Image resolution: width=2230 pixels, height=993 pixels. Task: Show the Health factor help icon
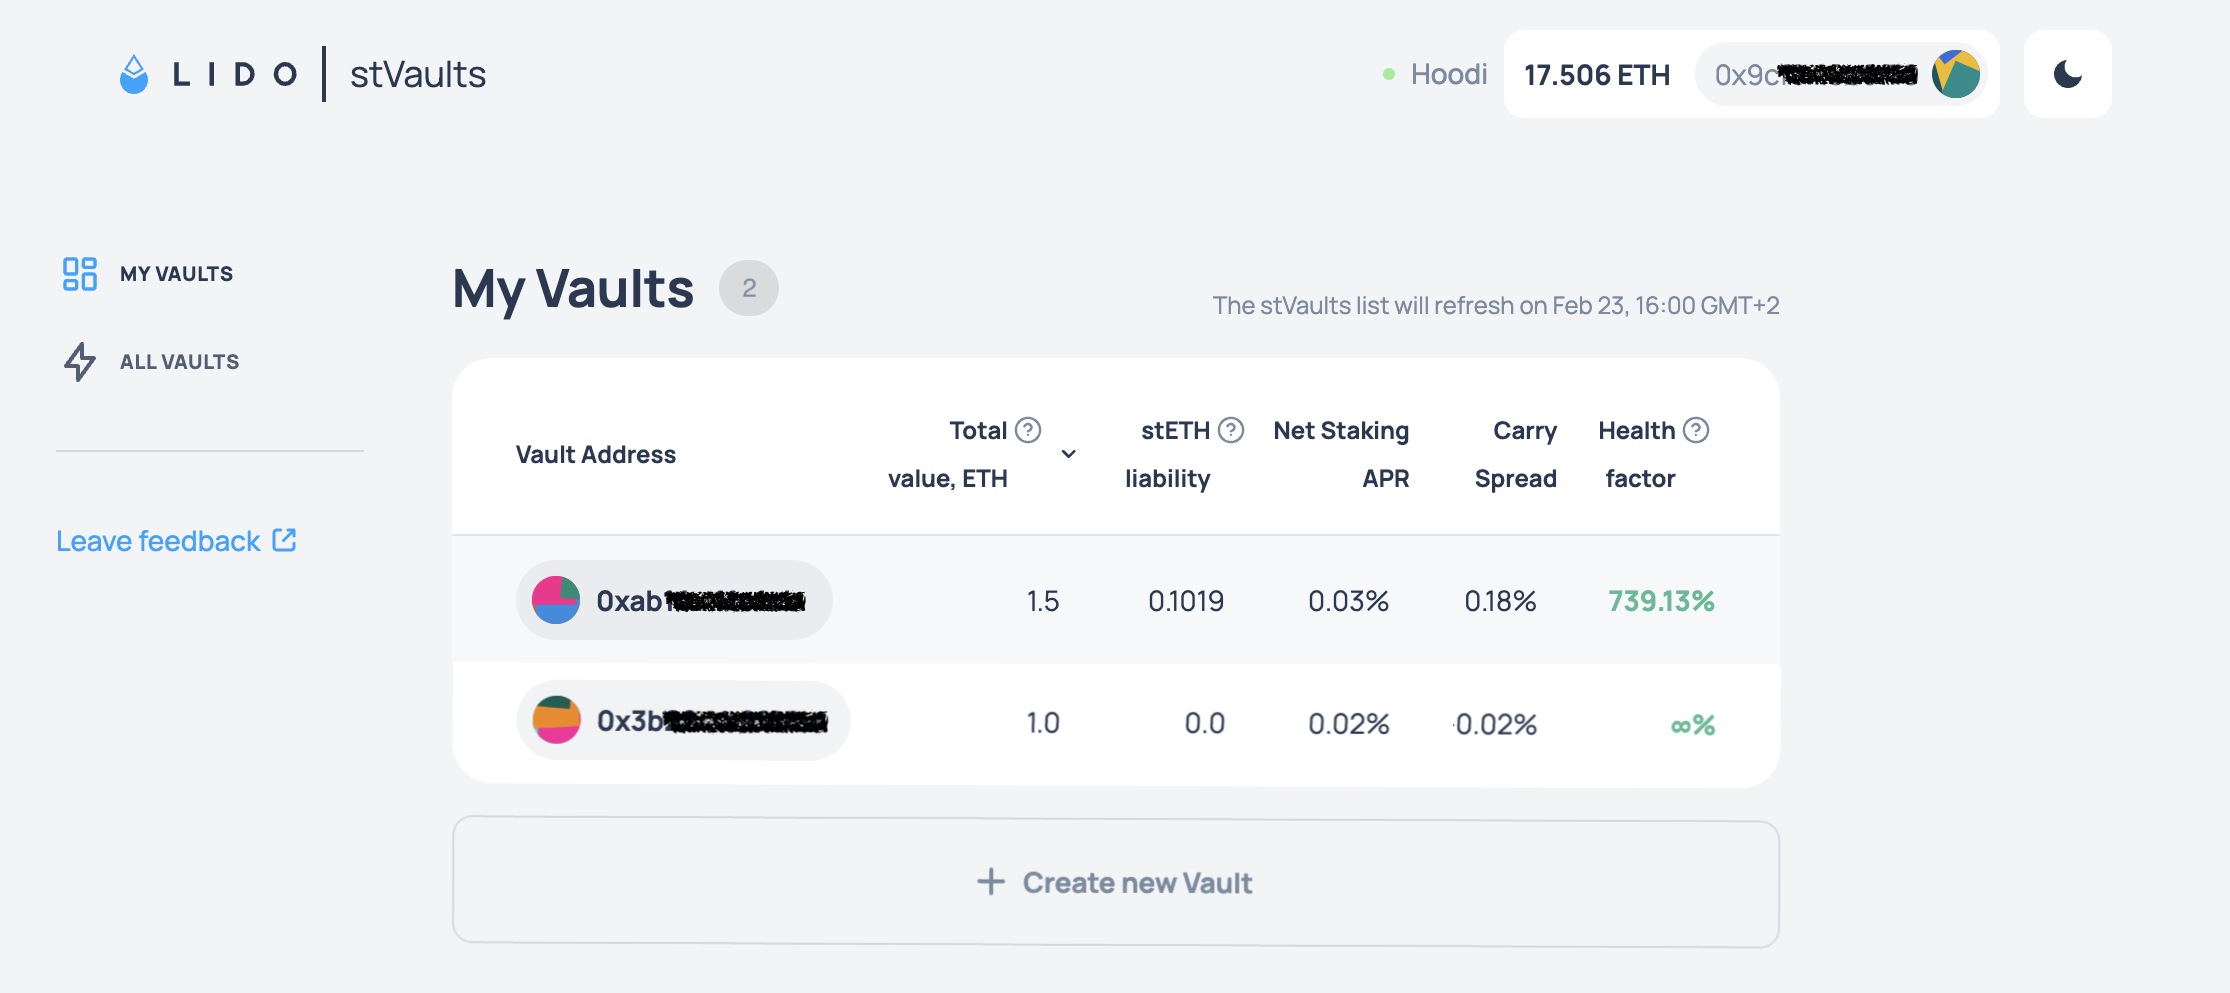coord(1696,430)
